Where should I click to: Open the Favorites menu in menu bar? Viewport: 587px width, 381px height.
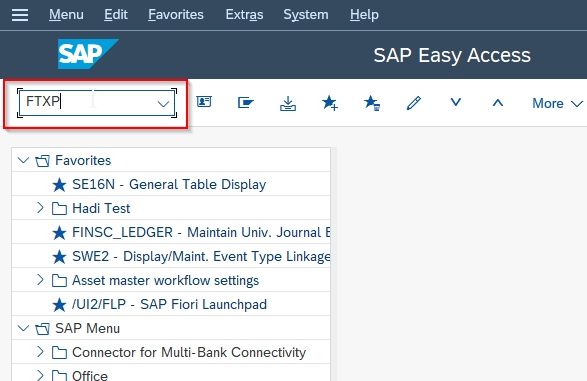point(176,15)
